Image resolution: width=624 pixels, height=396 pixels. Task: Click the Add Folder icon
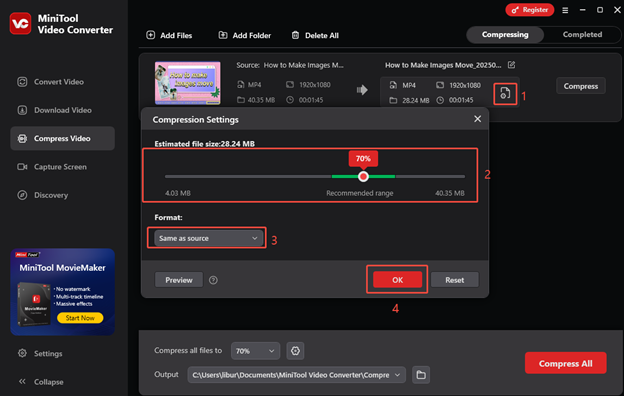pos(223,35)
